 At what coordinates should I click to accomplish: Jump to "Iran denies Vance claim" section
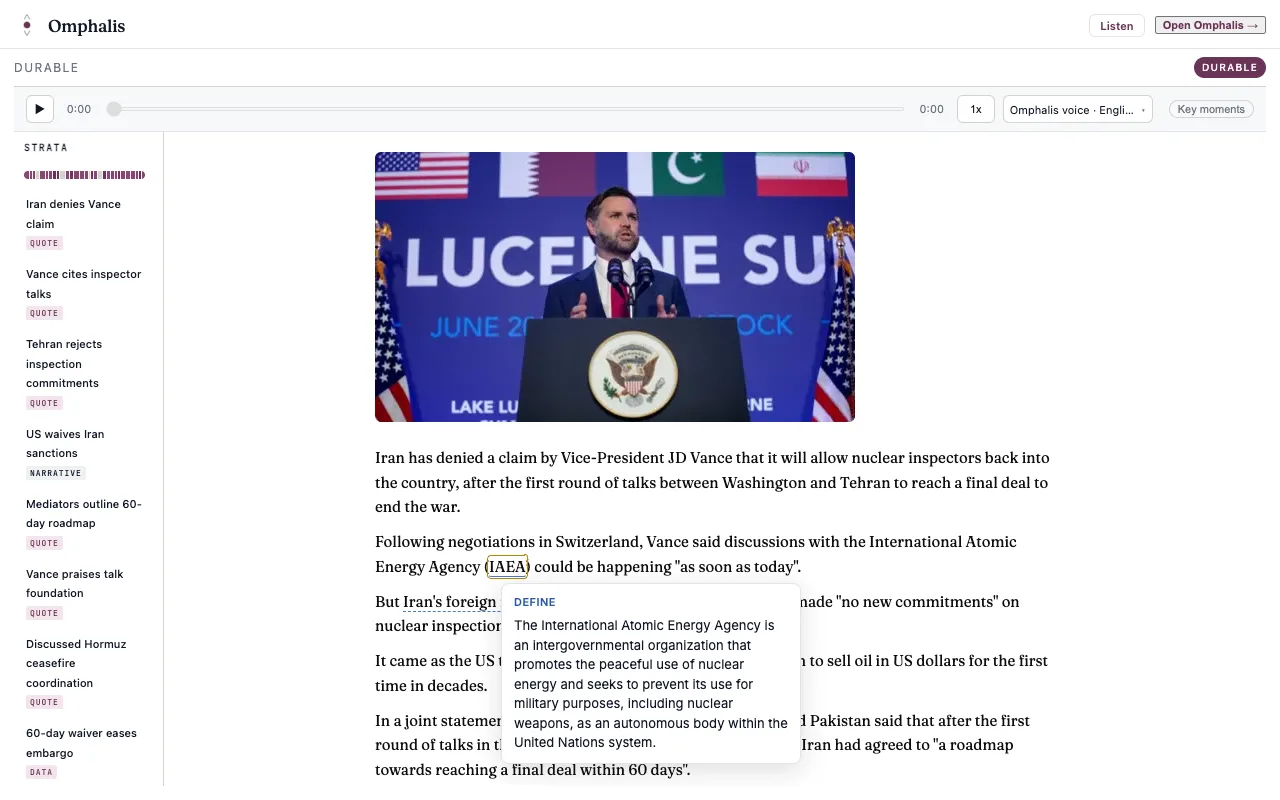(85, 214)
